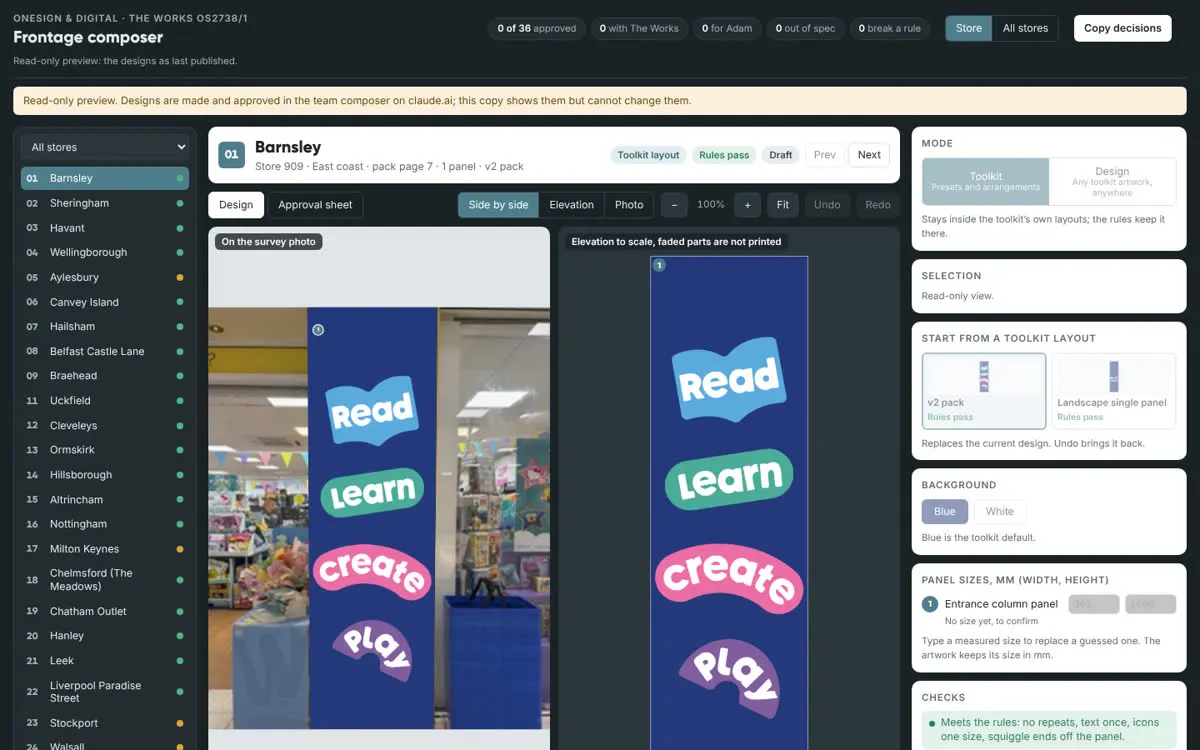Viewport: 1200px width, 750px height.
Task: Switch scope to Store in the top toggle
Action: click(969, 28)
